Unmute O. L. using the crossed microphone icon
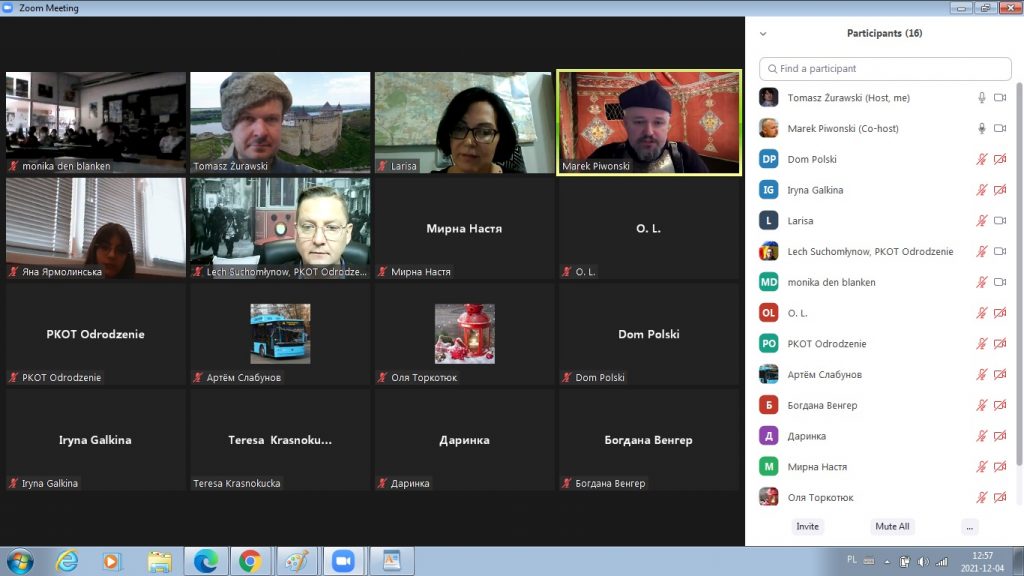The height and width of the screenshot is (576, 1024). coord(982,313)
